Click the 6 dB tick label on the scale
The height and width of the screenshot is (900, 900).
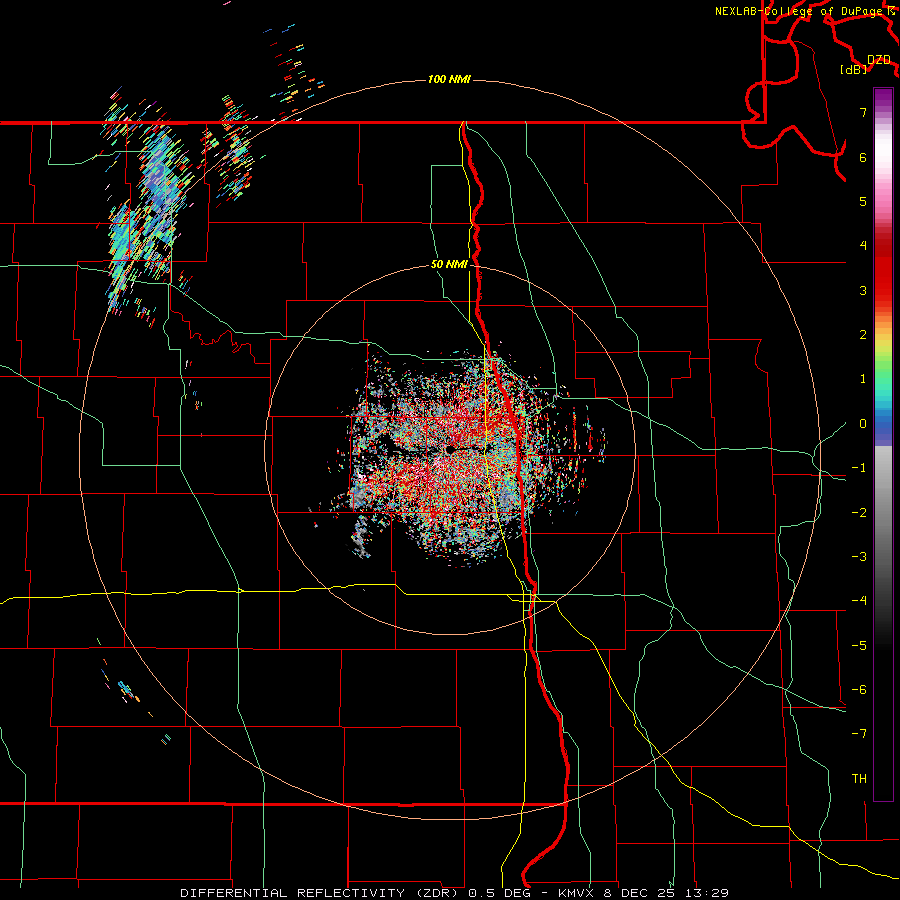[863, 157]
